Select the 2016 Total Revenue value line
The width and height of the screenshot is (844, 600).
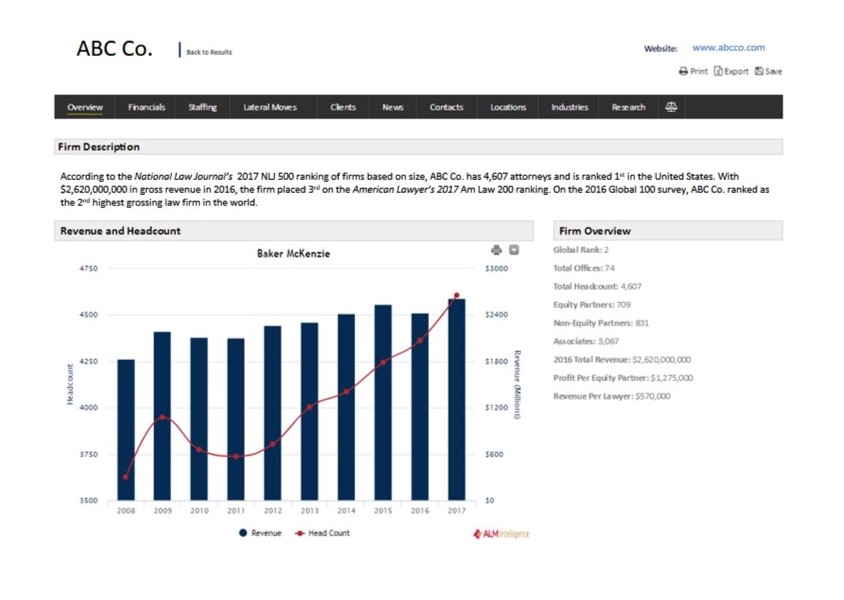(x=622, y=359)
